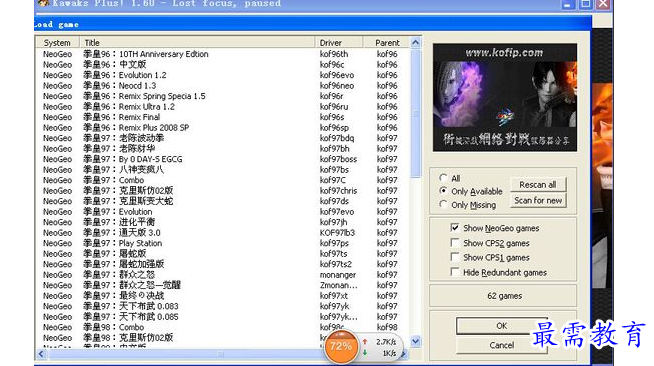
Task: Click the Cancel button
Action: point(501,345)
